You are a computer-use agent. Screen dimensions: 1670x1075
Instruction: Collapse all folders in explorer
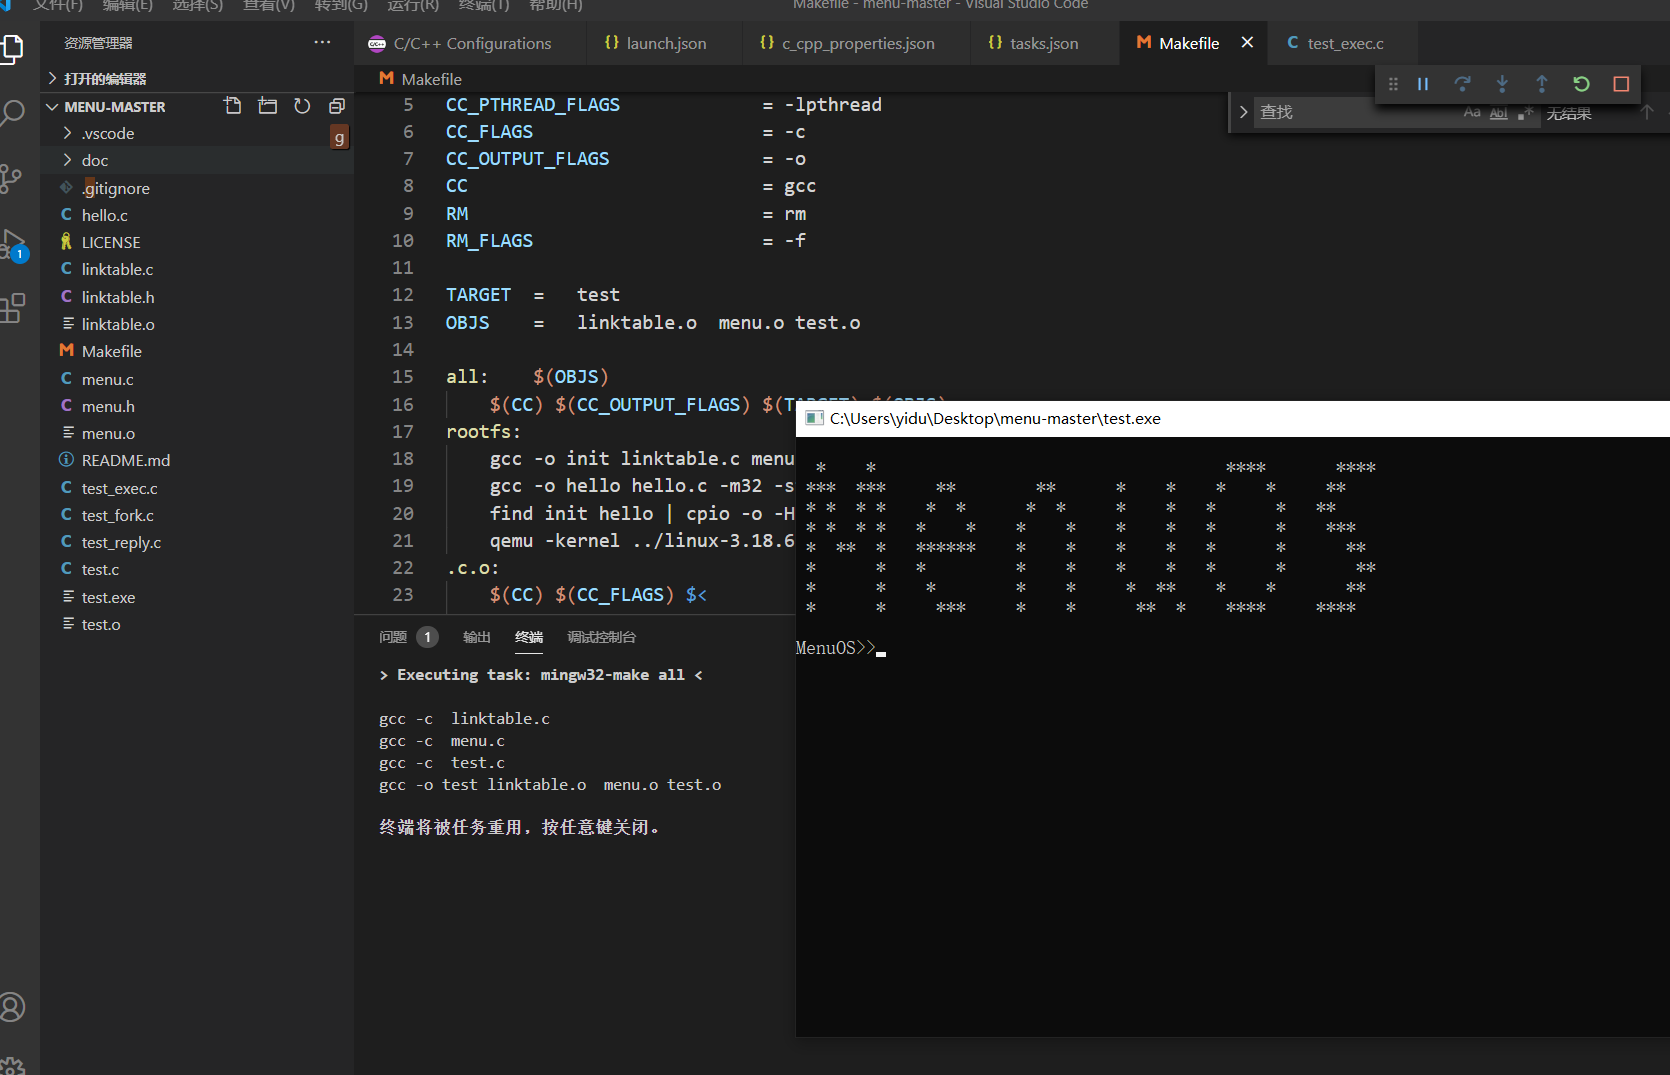pyautogui.click(x=337, y=106)
